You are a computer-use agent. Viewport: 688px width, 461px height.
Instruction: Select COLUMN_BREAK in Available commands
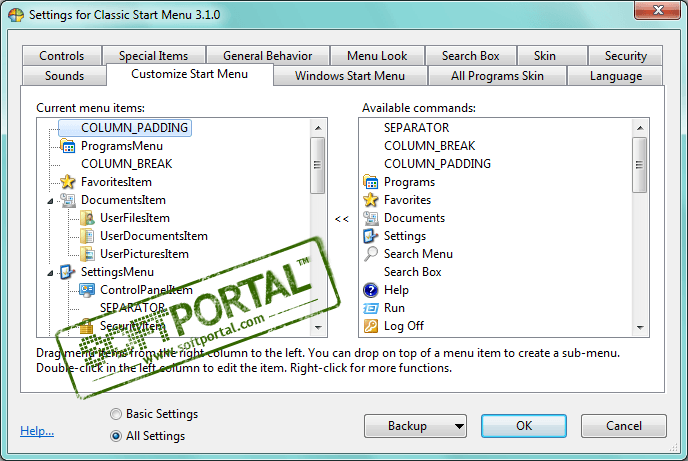pos(430,146)
